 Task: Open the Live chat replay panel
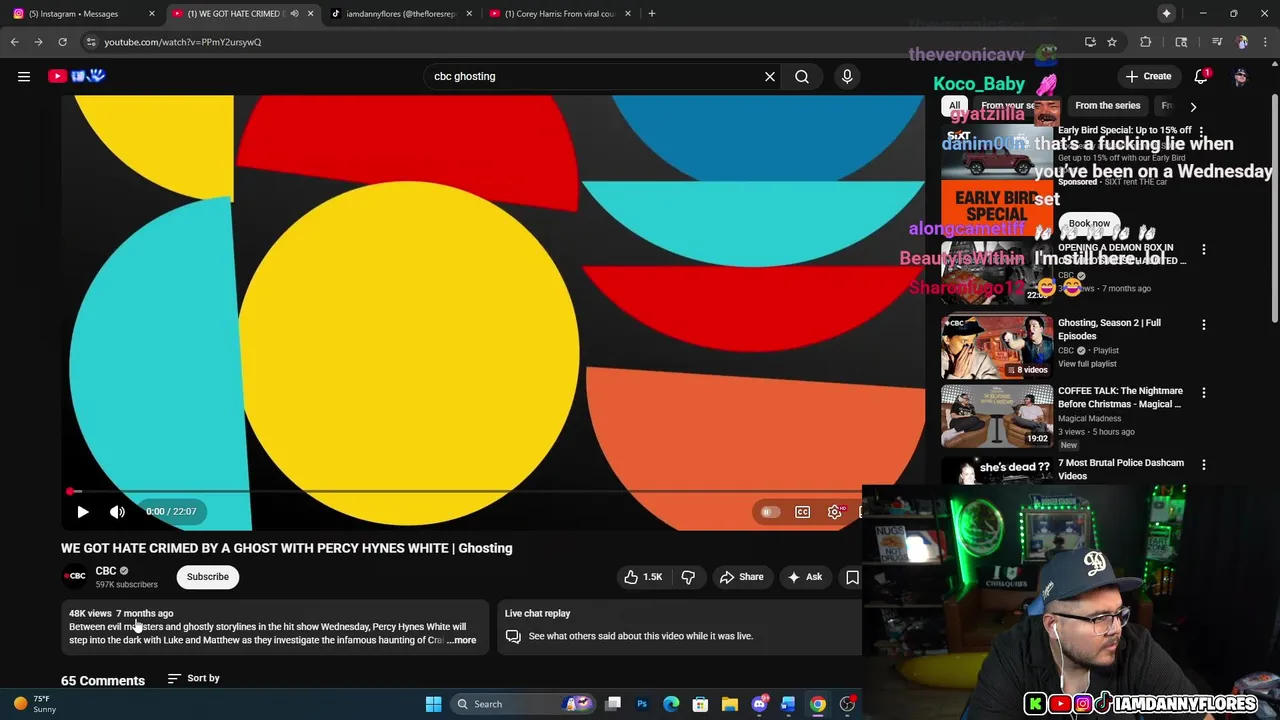pos(680,626)
